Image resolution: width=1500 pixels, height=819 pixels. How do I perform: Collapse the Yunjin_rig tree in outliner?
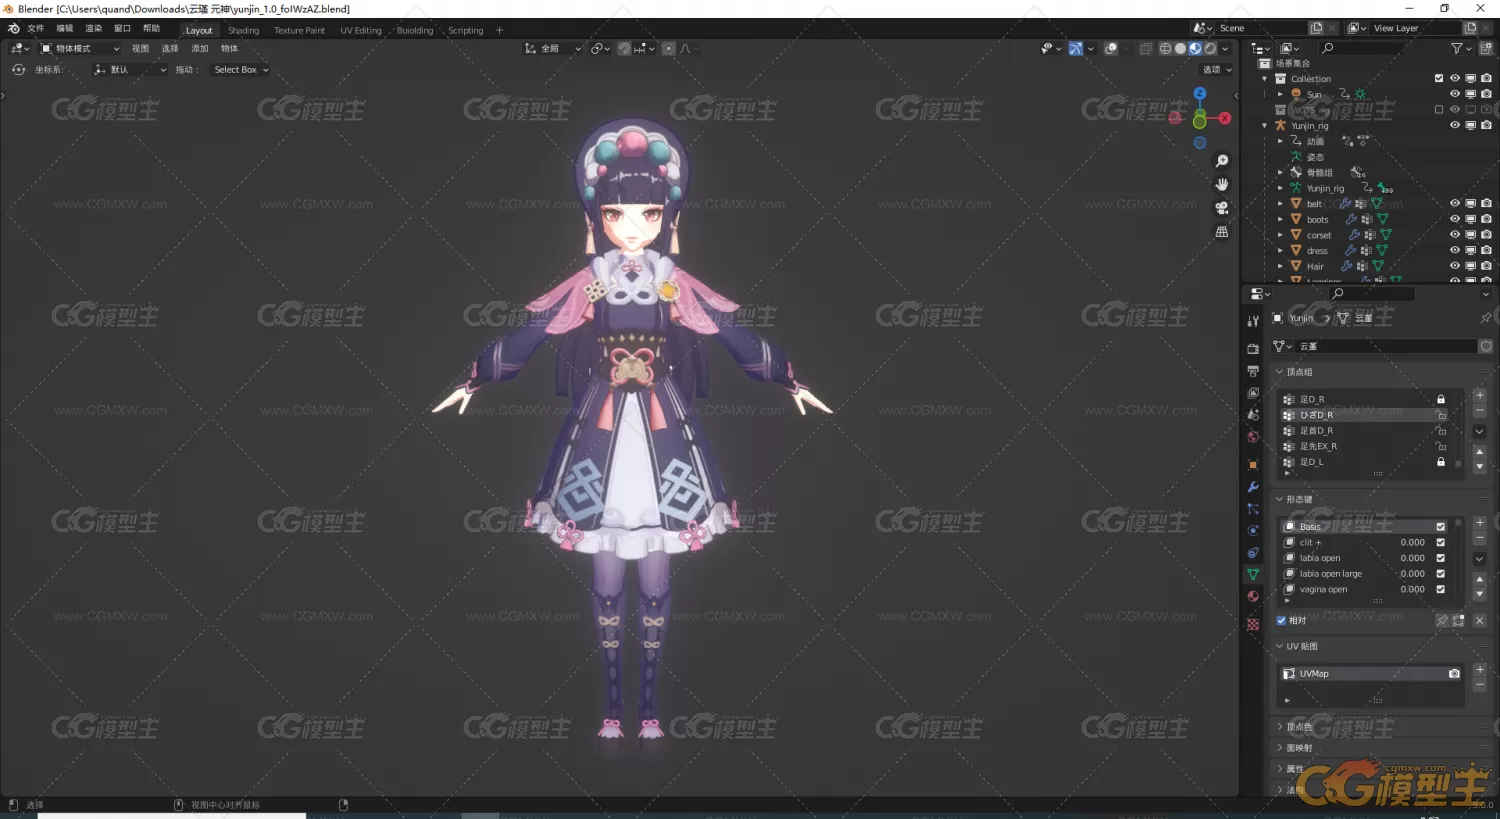1265,125
